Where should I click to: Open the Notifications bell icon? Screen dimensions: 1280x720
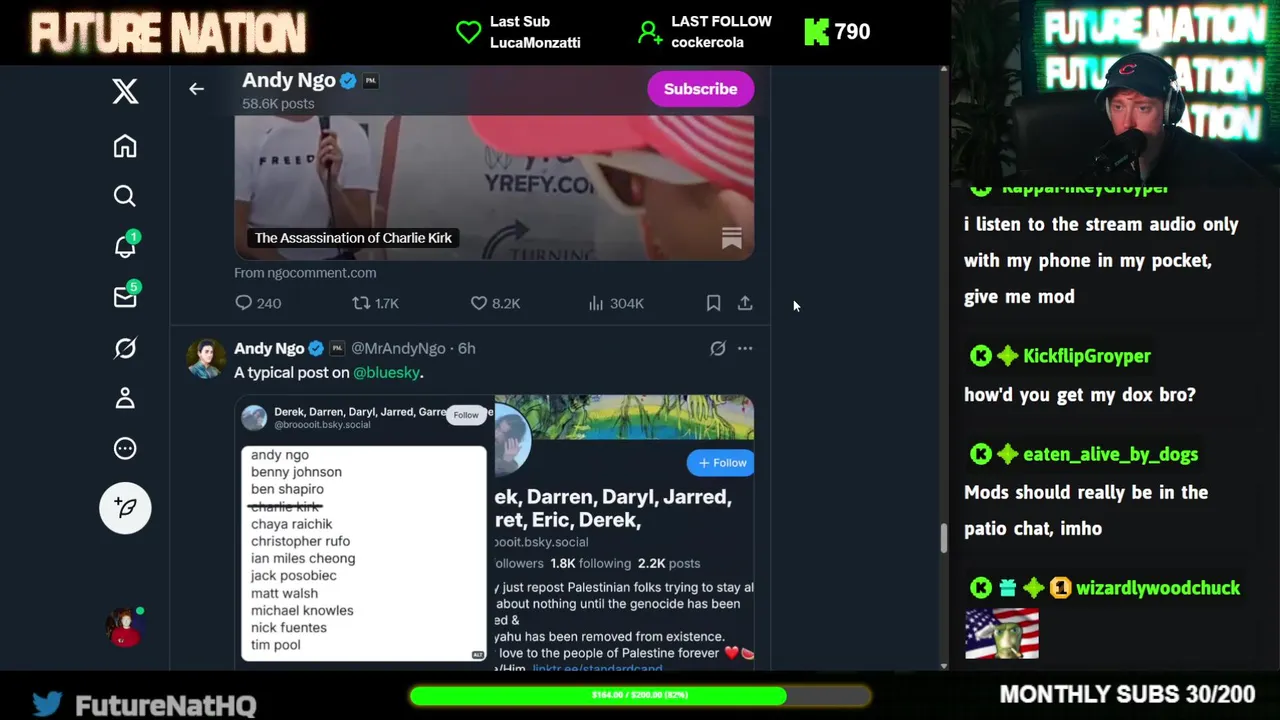click(125, 246)
